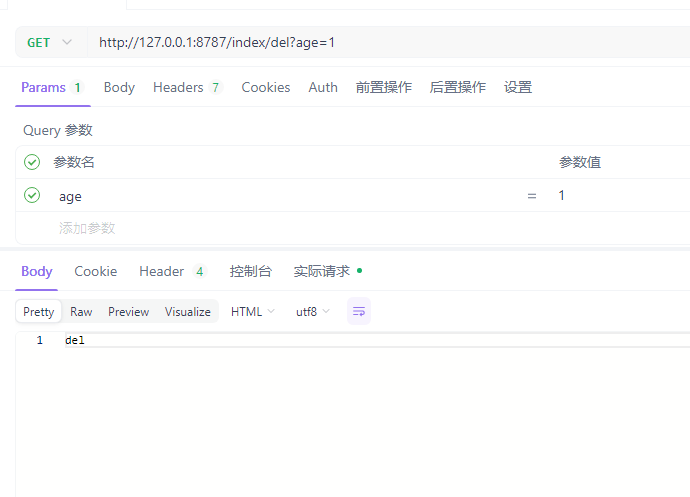Switch response view to Raw
Screen dimensions: 690x497
81,312
